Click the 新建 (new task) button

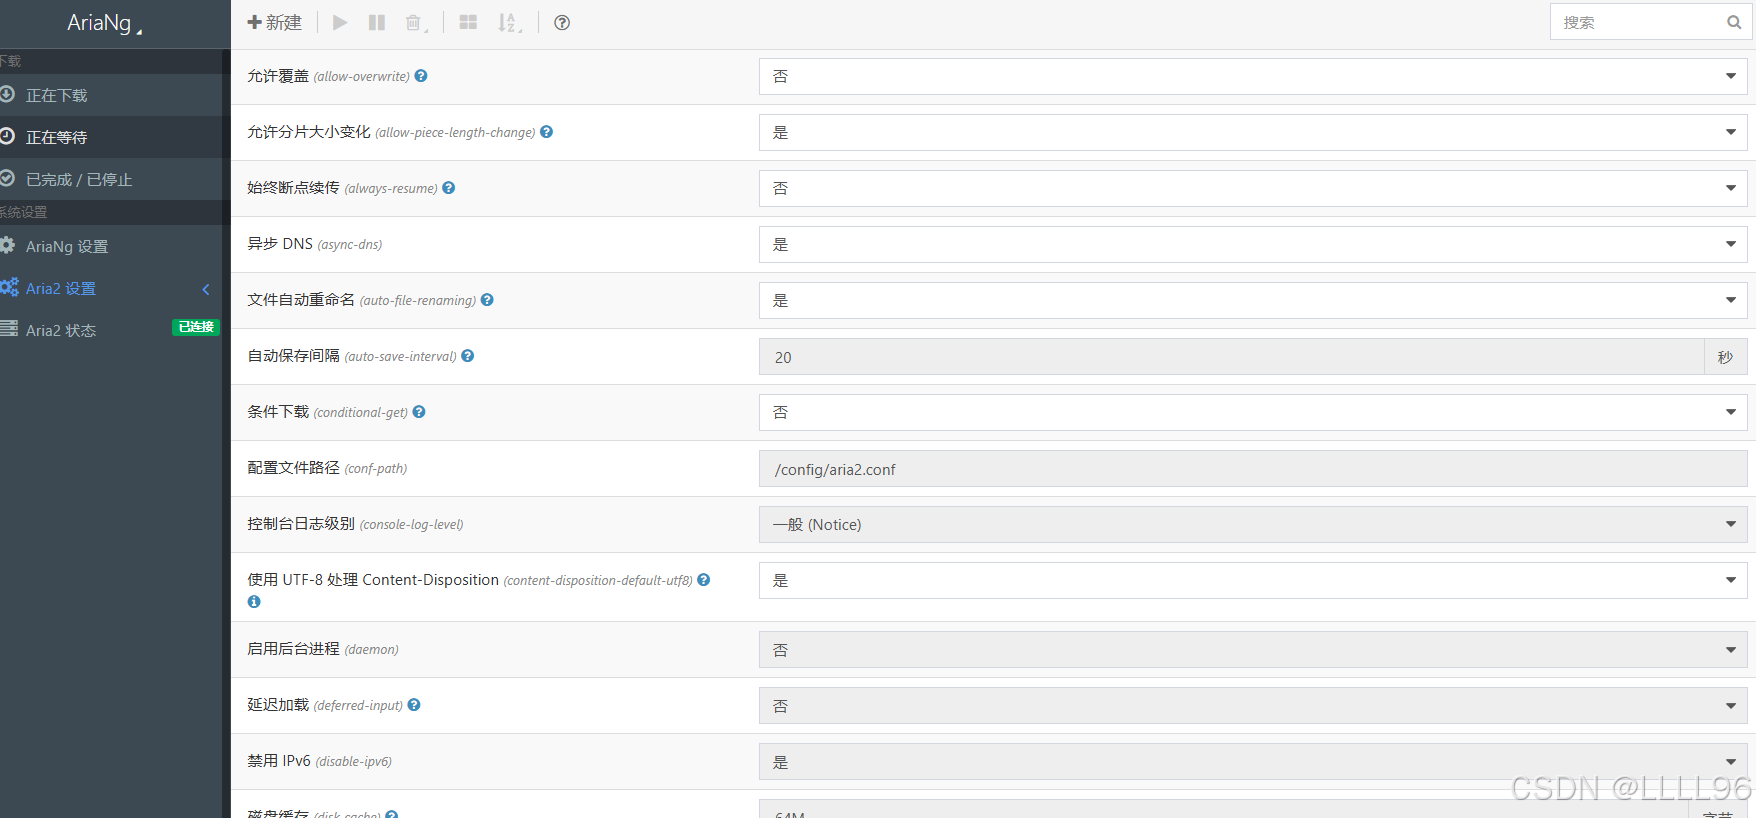[x=274, y=22]
